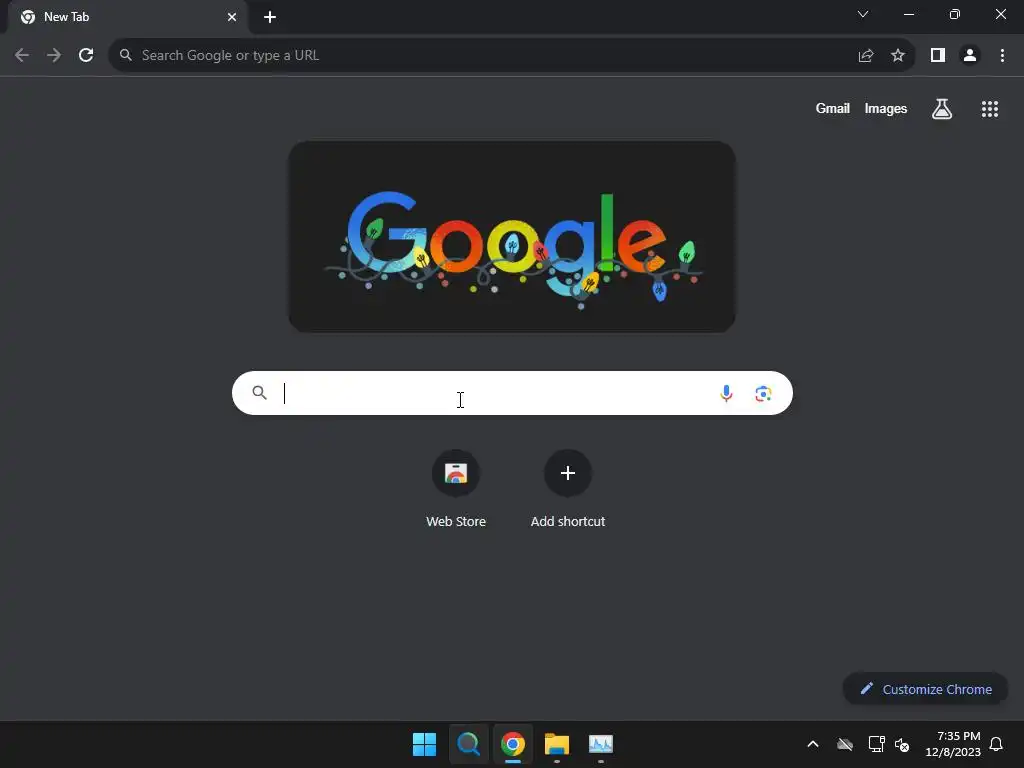The image size is (1024, 768).
Task: Show hidden system tray icons
Action: tap(813, 744)
